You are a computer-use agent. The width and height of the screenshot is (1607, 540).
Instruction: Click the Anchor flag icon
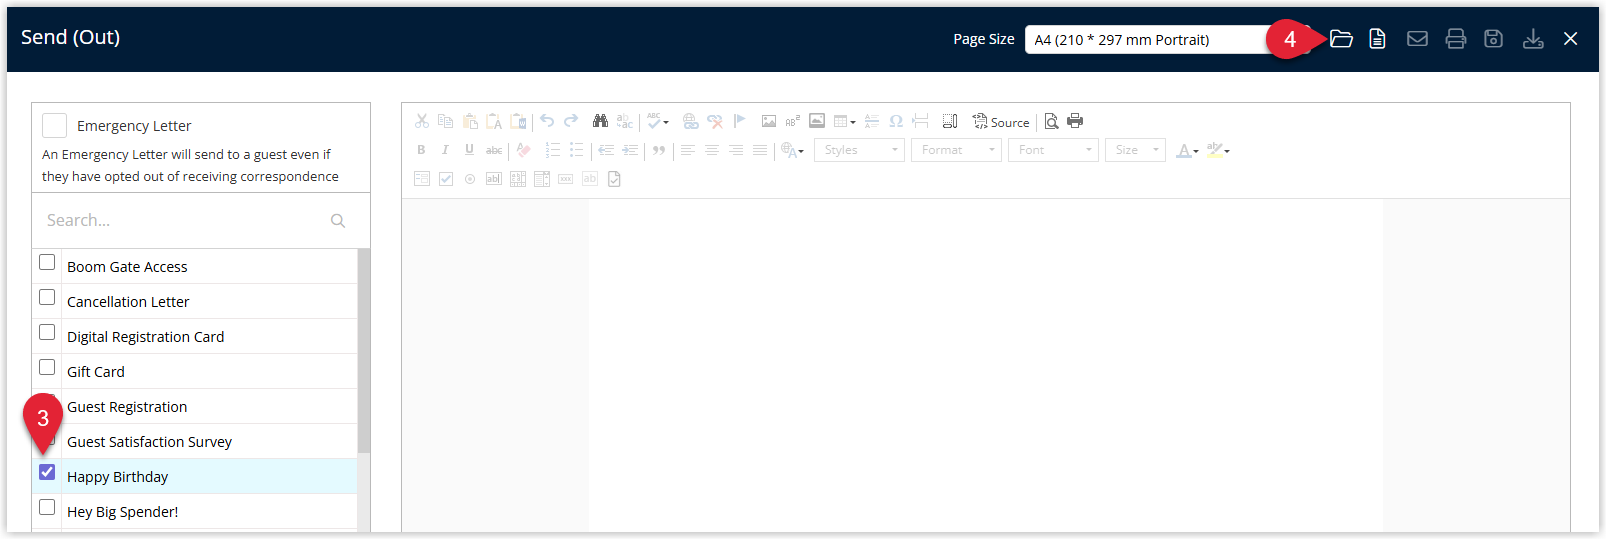739,121
